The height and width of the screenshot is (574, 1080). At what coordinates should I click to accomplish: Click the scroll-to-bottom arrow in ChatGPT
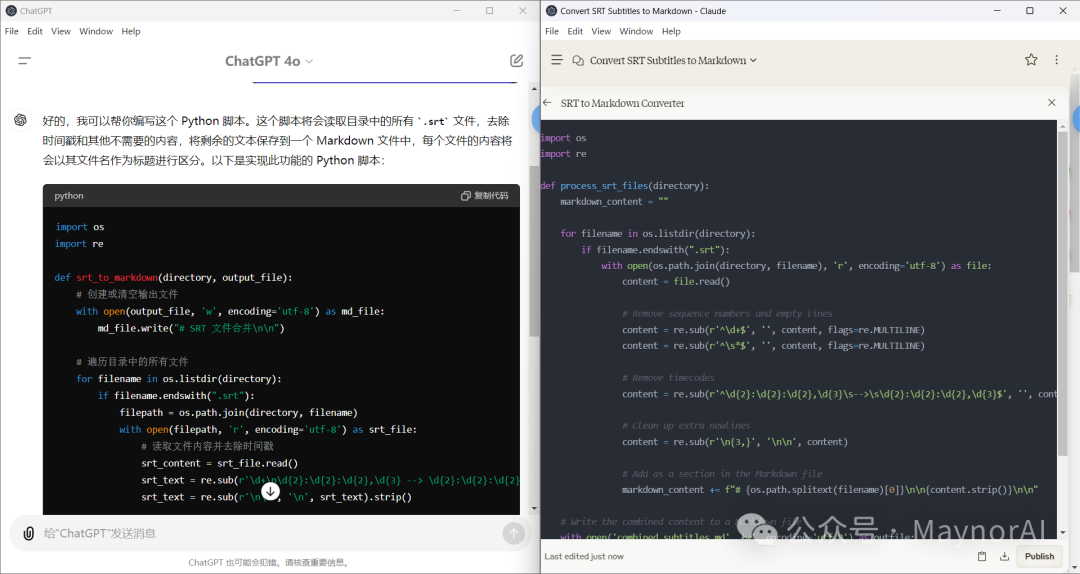(270, 491)
